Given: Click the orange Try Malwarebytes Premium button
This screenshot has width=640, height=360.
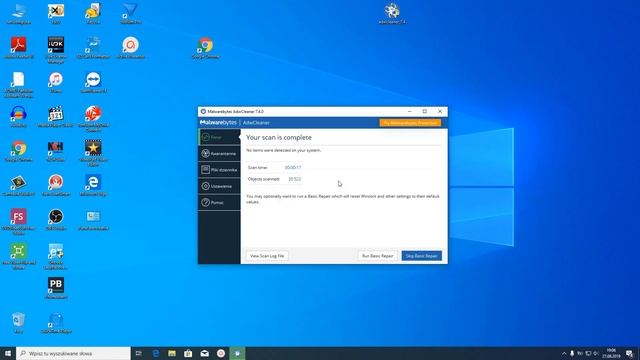Looking at the screenshot, I should tap(410, 123).
